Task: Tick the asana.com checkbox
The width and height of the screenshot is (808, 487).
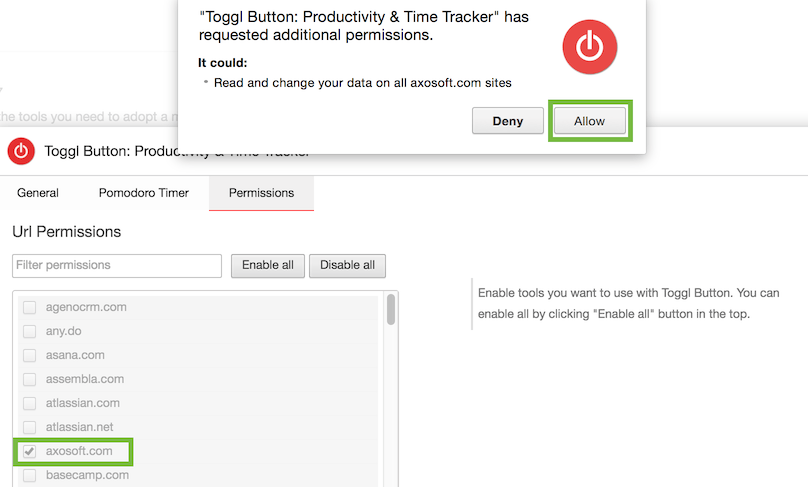Action: (x=29, y=355)
